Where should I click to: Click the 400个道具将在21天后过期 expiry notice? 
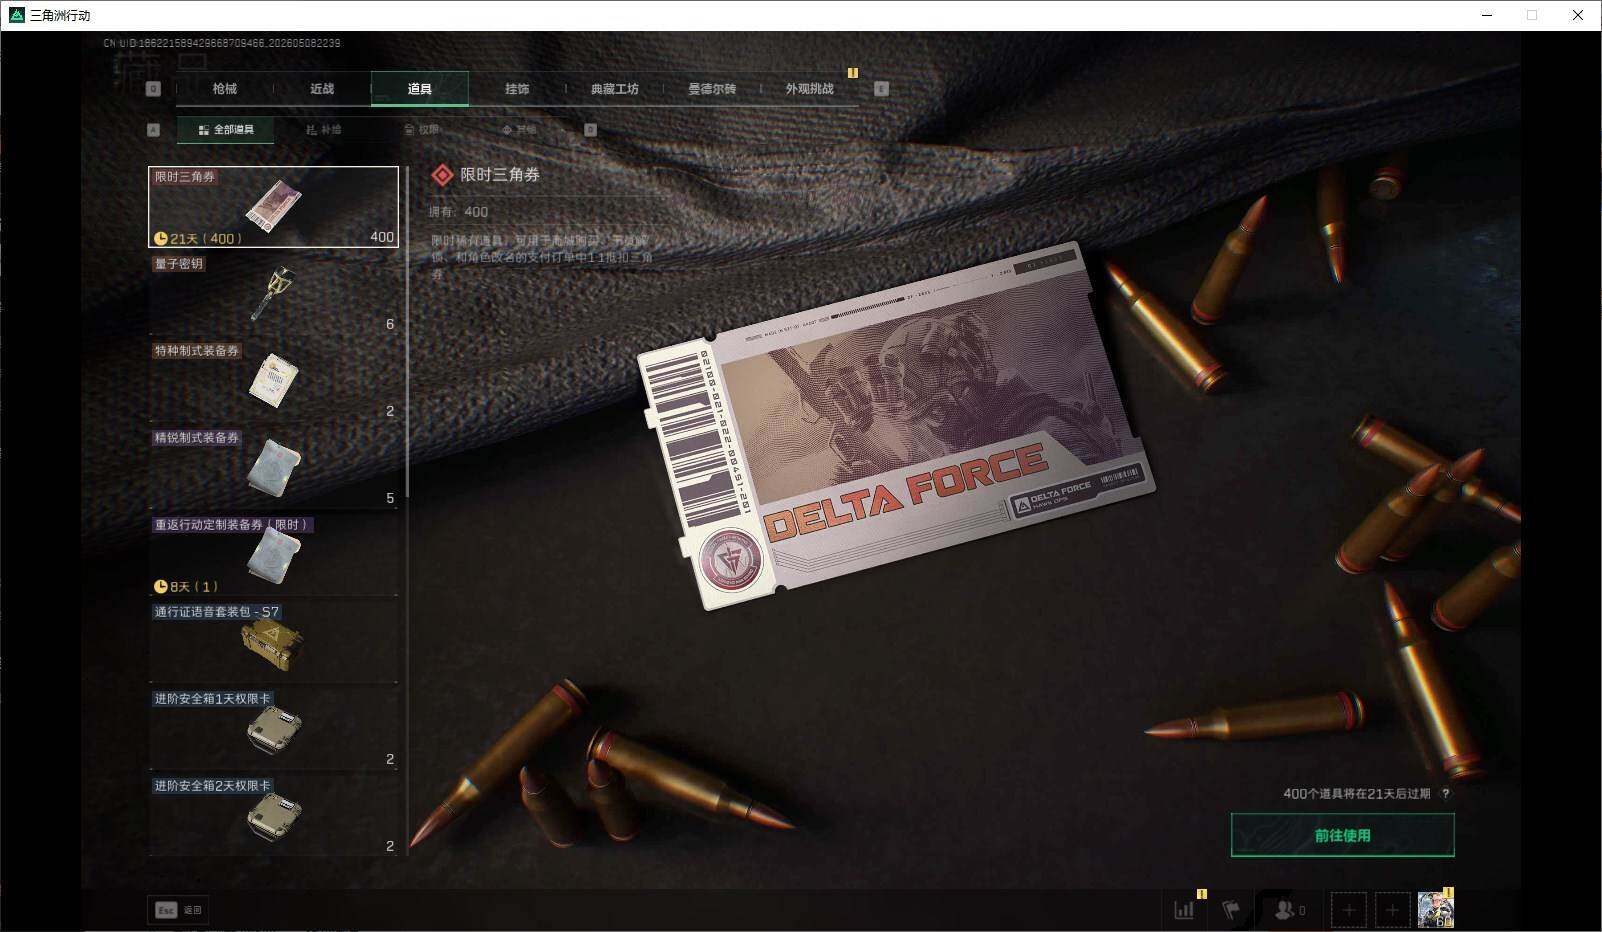[1357, 794]
